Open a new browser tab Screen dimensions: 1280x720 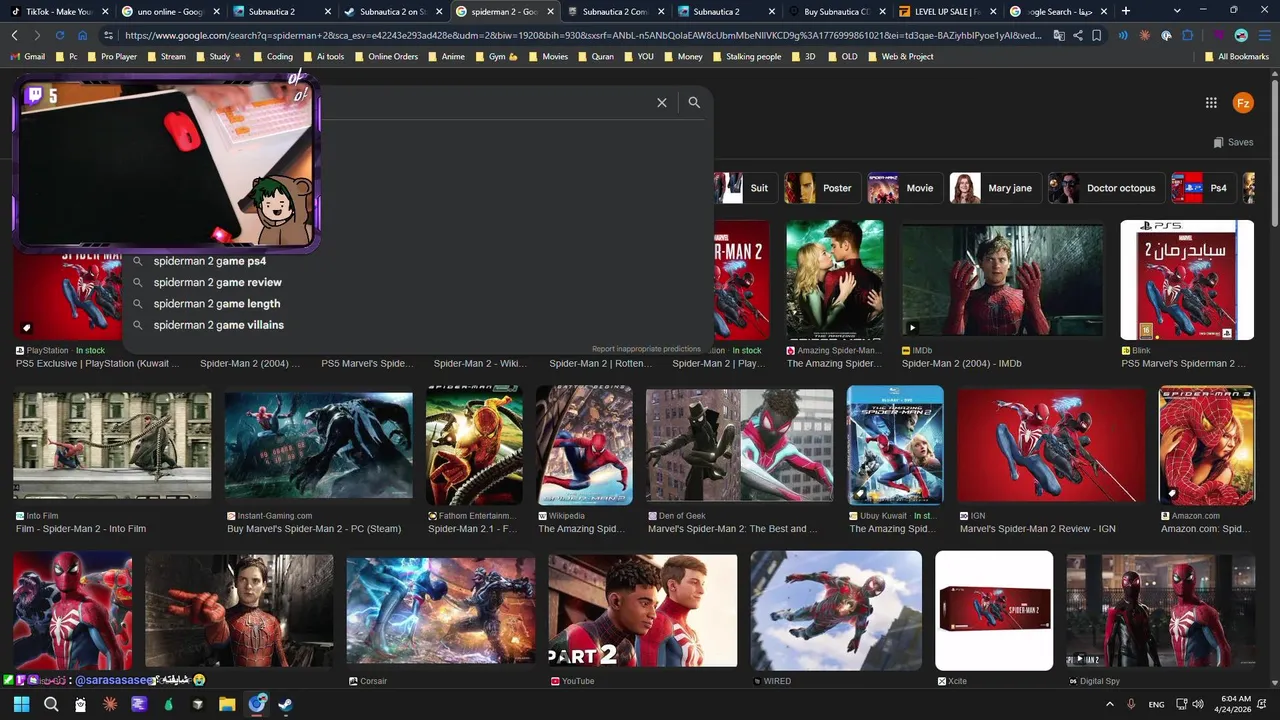(1126, 11)
